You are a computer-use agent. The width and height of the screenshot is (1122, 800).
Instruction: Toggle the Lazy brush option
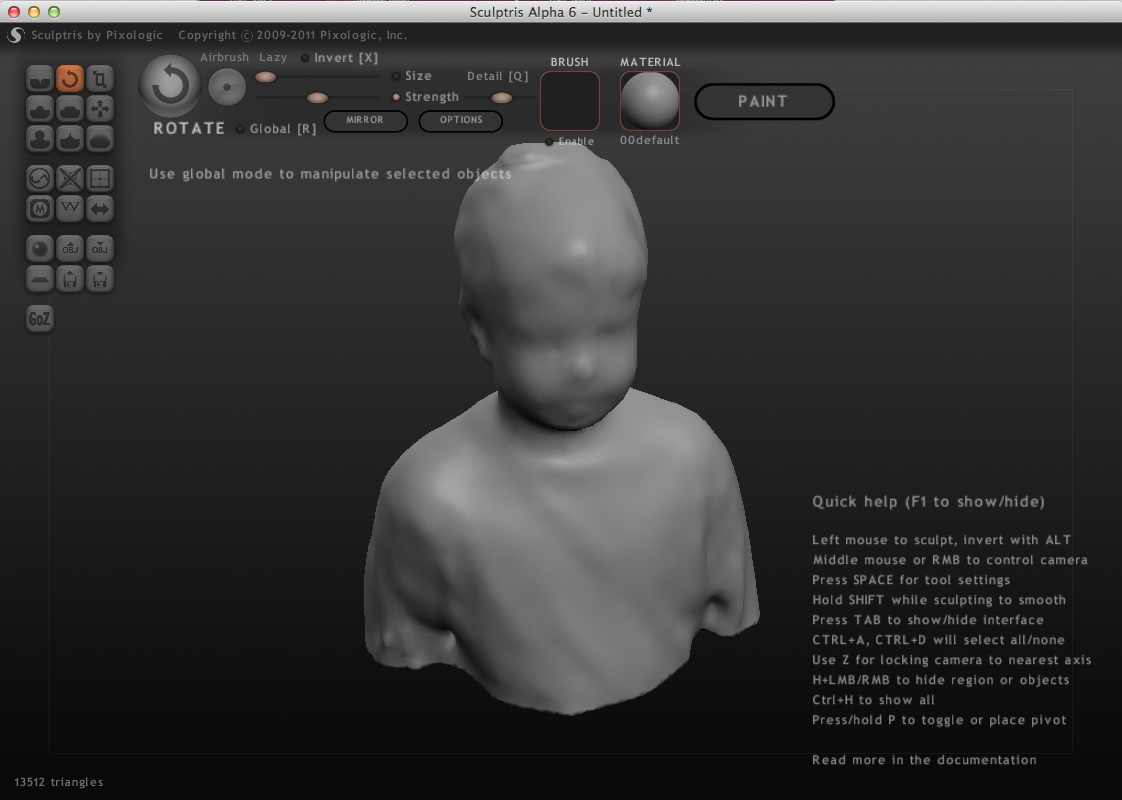click(x=273, y=57)
